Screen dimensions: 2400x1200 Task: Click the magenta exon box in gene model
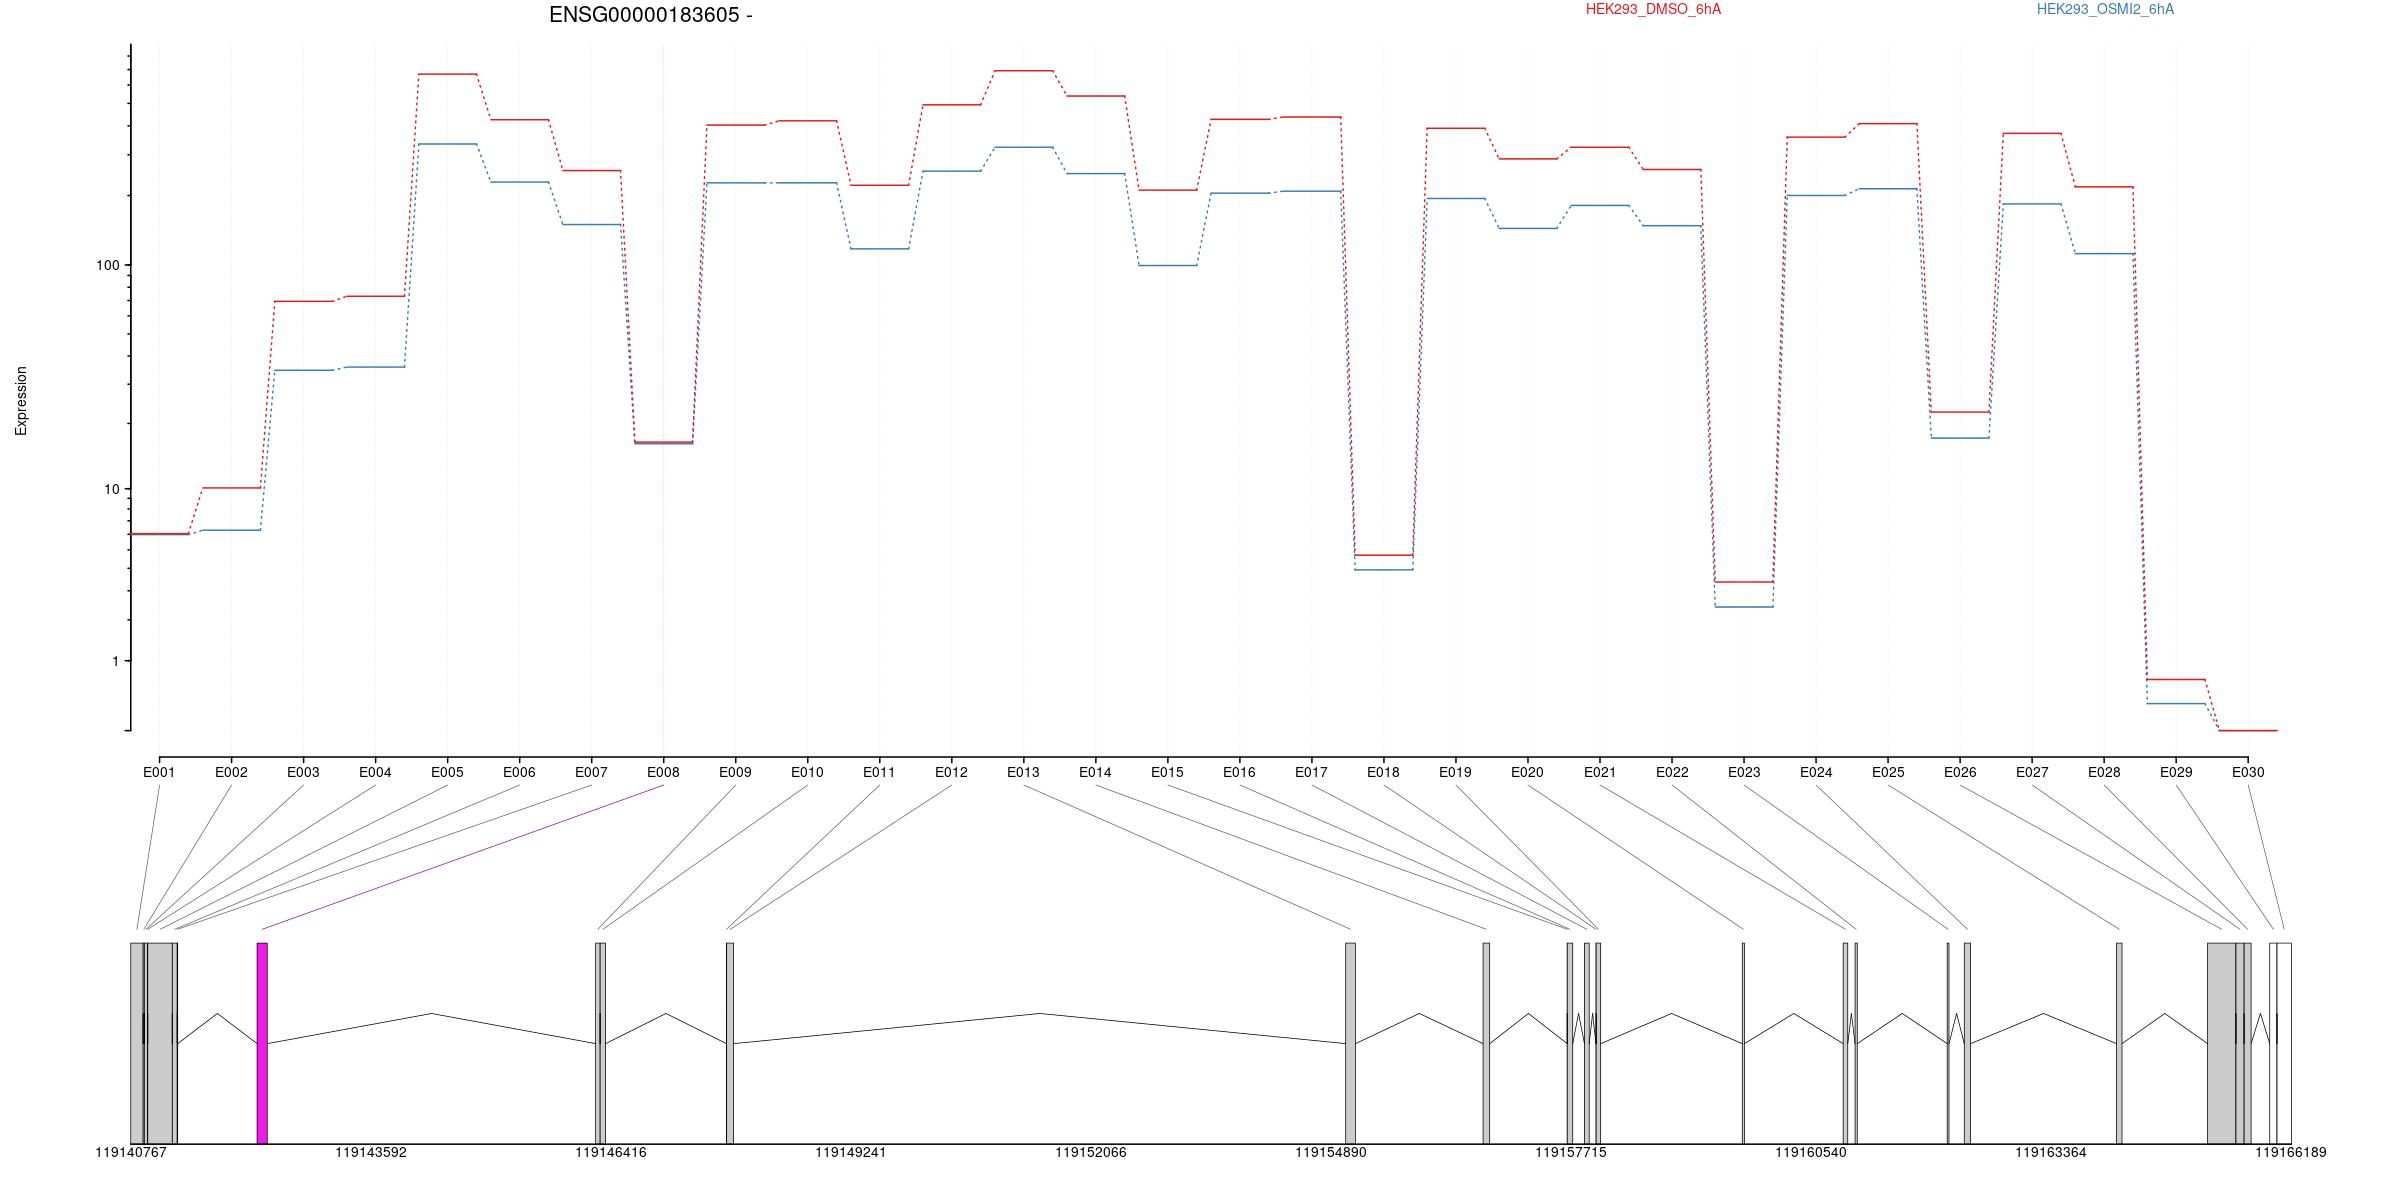[262, 1043]
